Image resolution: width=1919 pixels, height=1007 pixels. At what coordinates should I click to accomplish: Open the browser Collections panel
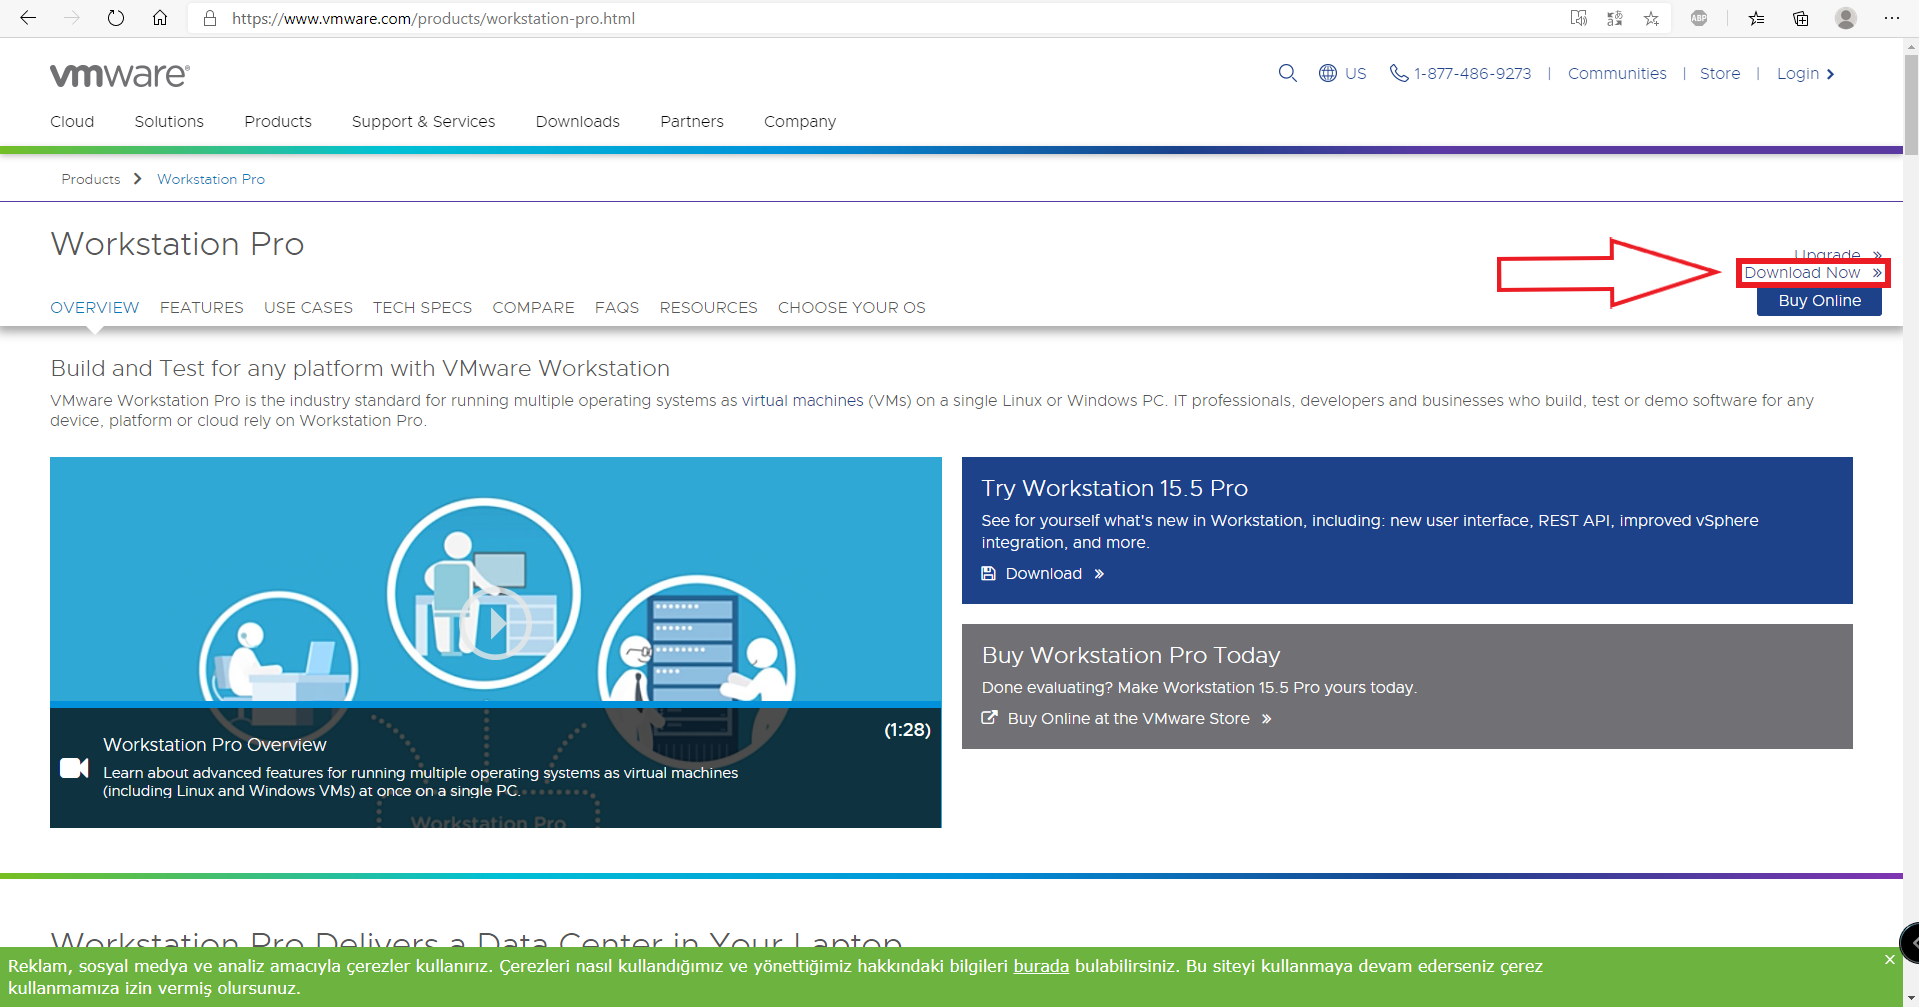click(x=1801, y=18)
